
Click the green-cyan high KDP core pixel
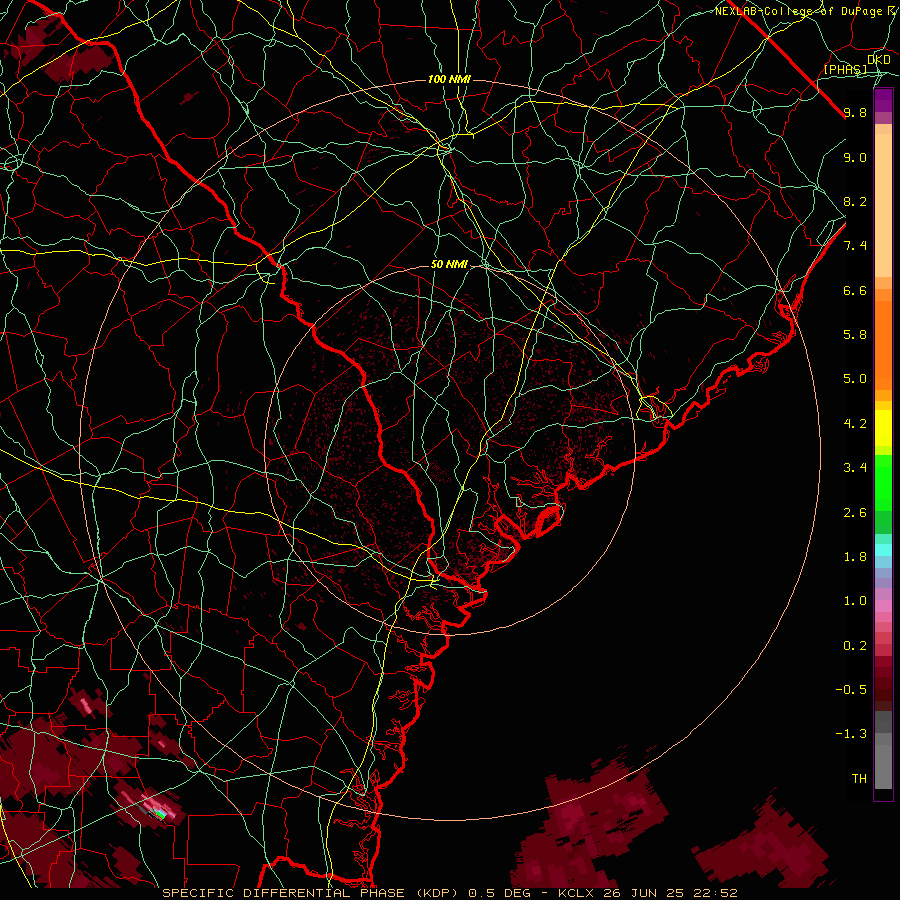(x=161, y=813)
